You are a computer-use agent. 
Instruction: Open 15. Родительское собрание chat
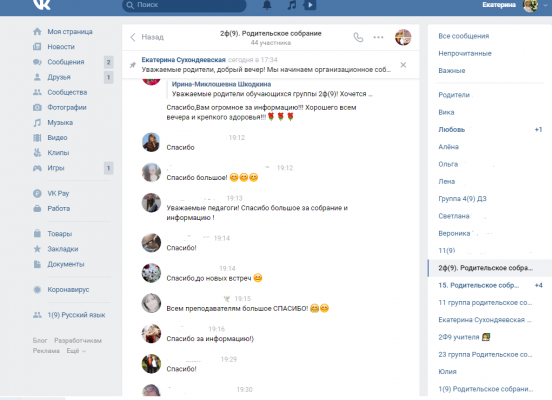click(490, 285)
